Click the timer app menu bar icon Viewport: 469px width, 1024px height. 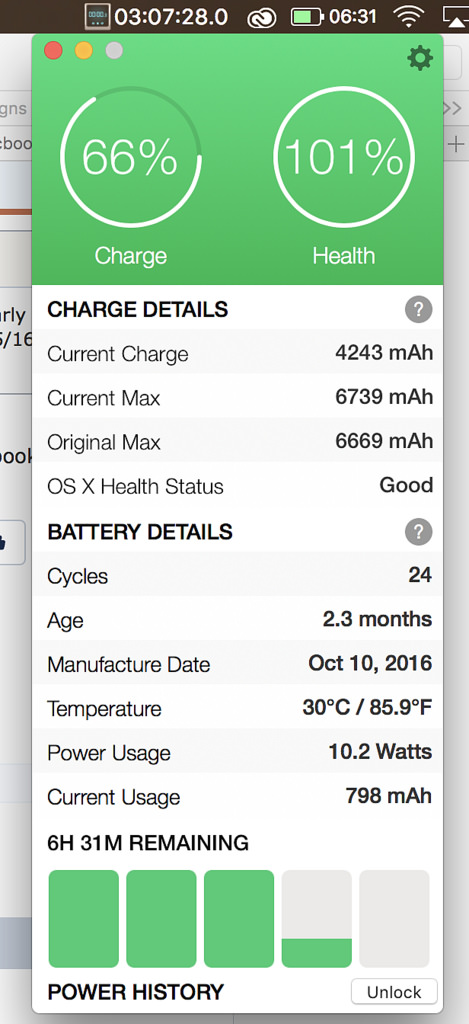pyautogui.click(x=98, y=16)
